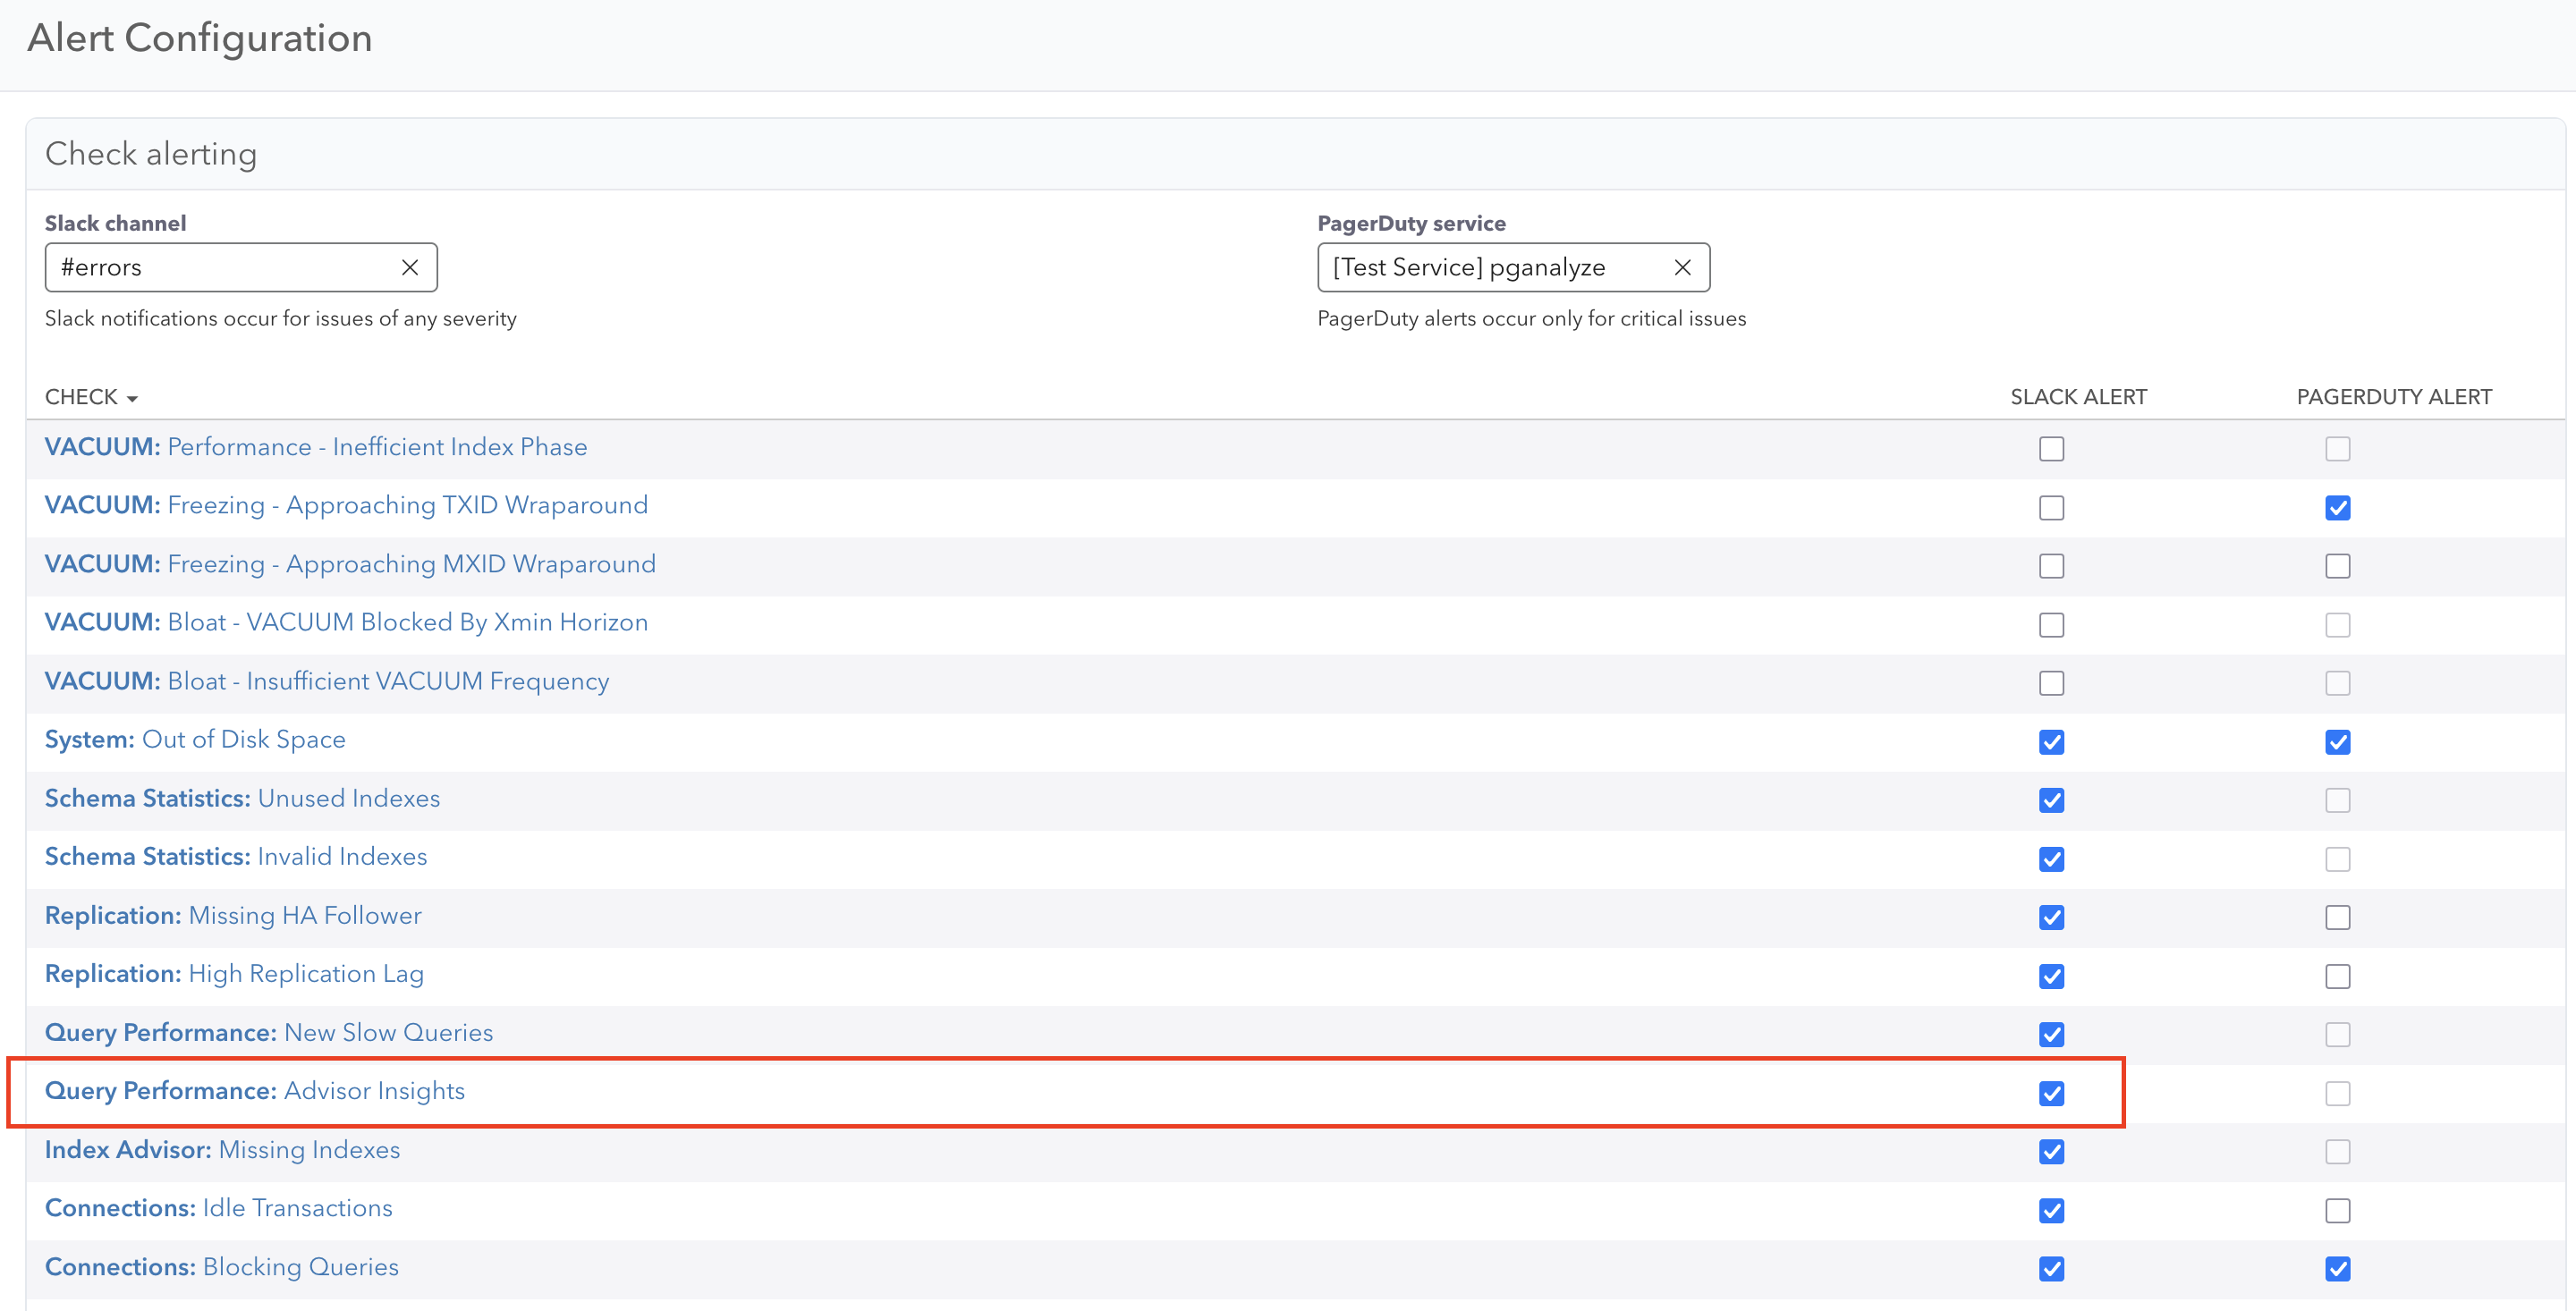Disable Slack alert for Blocking Queries
2576x1311 pixels.
click(x=2052, y=1269)
